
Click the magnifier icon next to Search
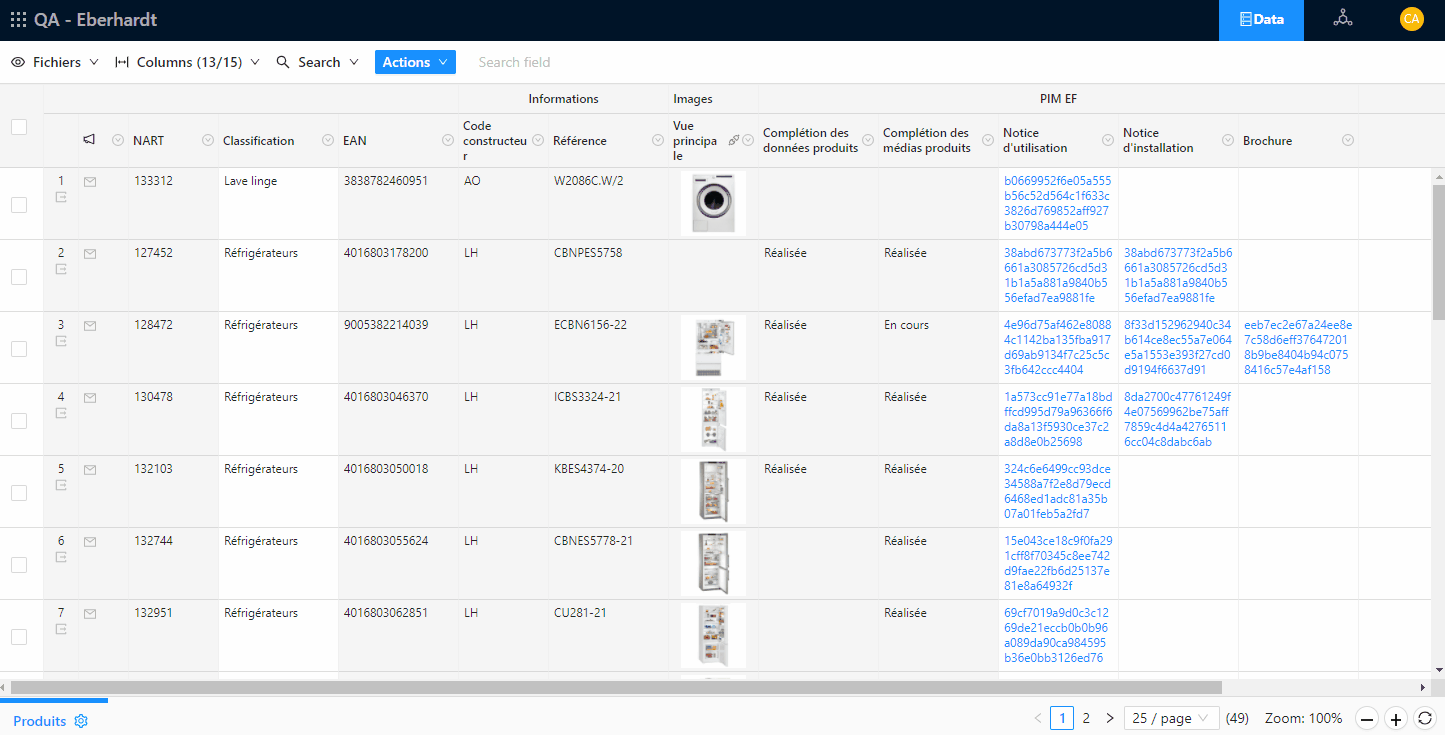coord(281,61)
